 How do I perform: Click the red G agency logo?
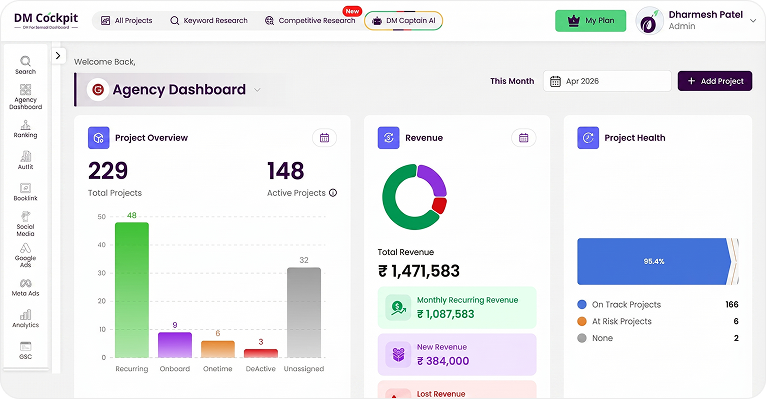[98, 90]
